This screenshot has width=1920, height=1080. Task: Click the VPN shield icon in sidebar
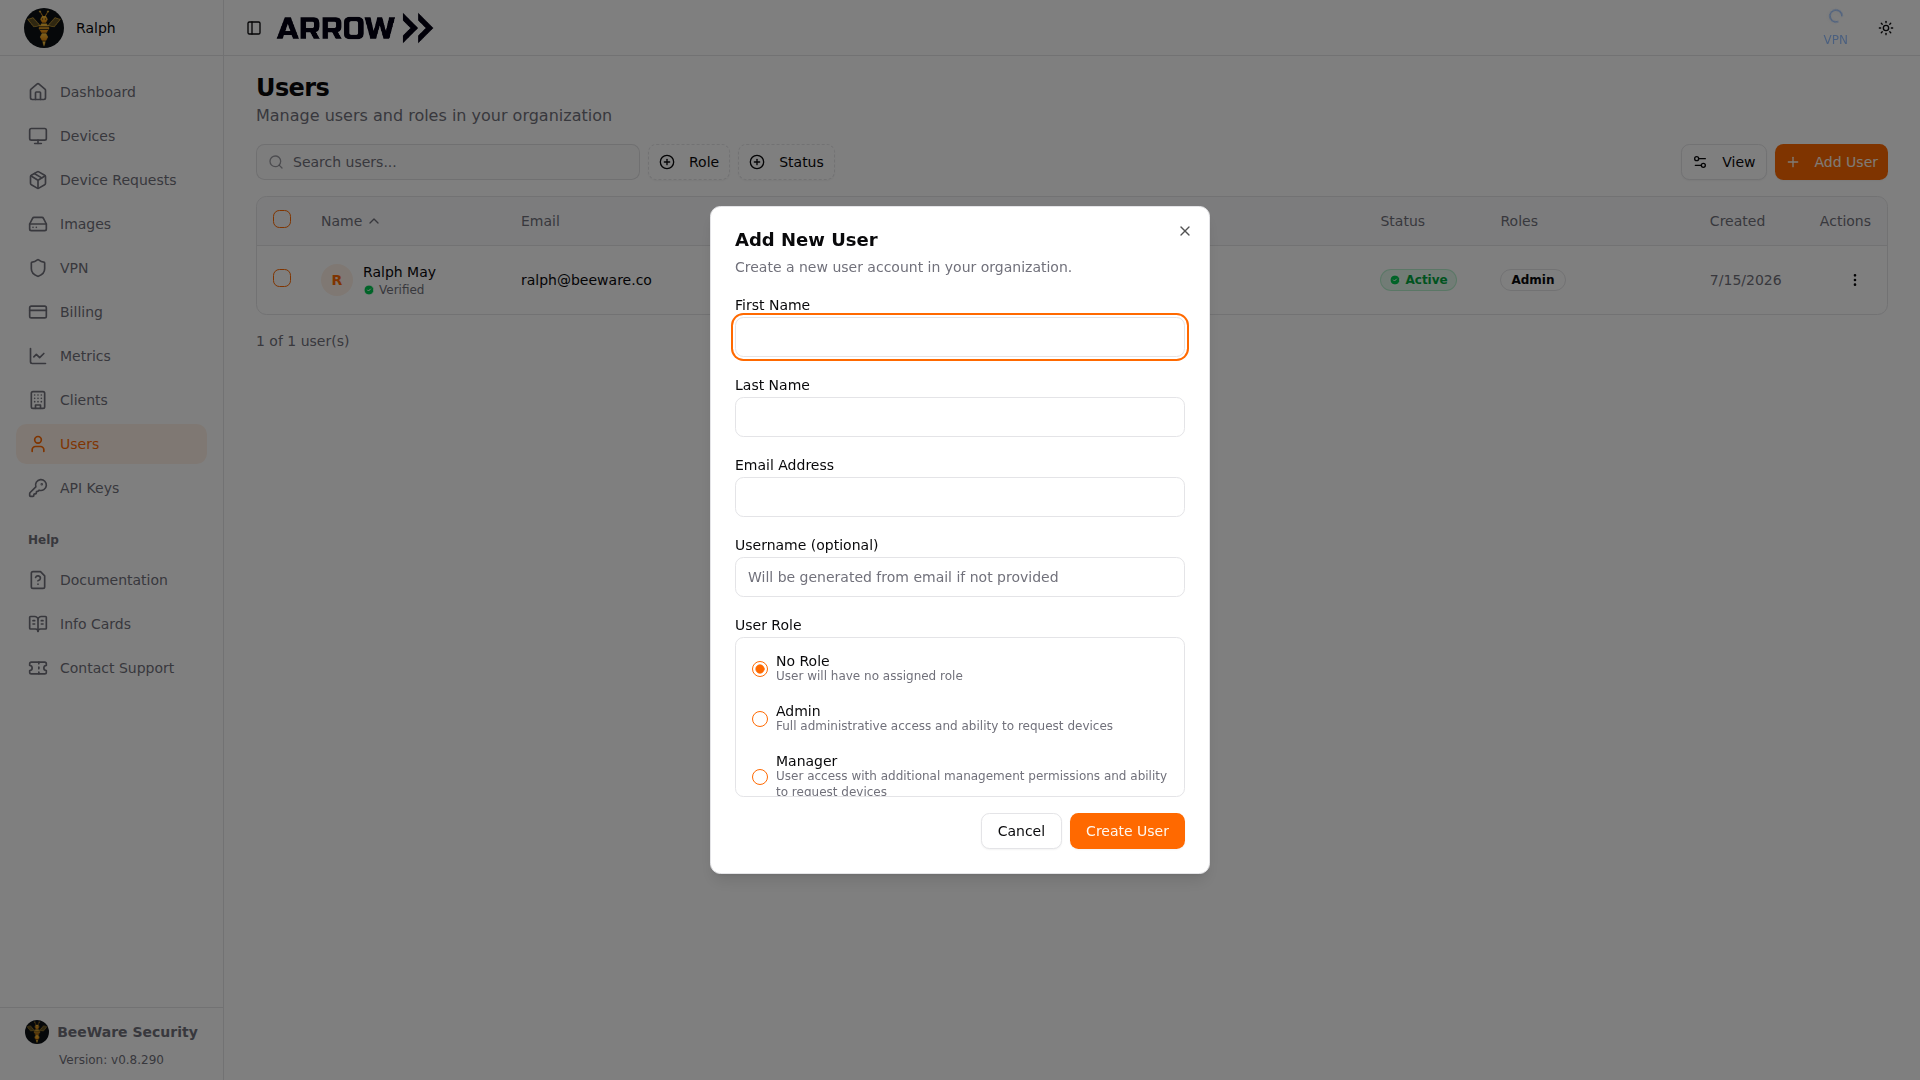pos(38,268)
